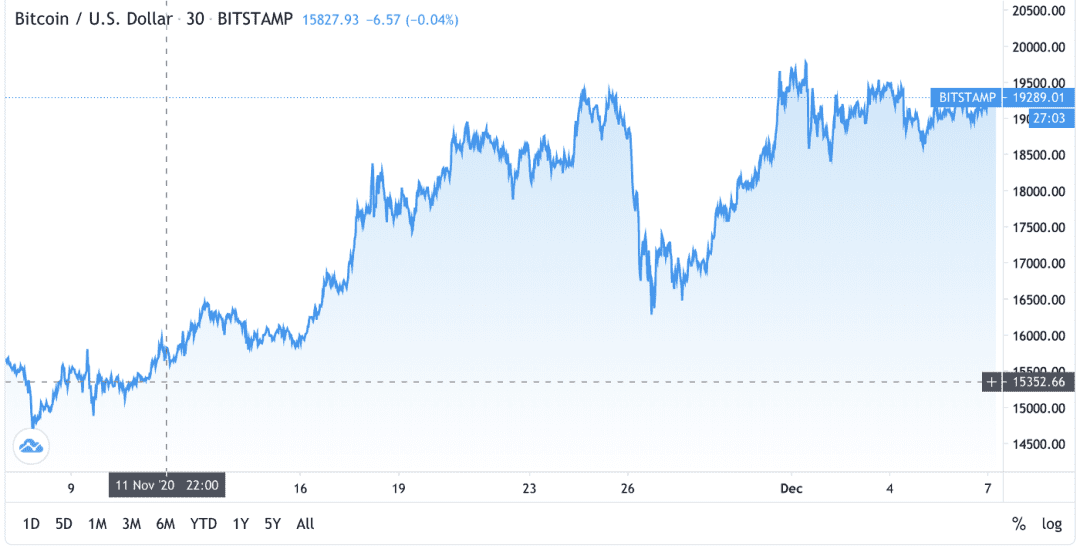Click the plus icon beside 15352.66
The image size is (1080, 549).
991,382
